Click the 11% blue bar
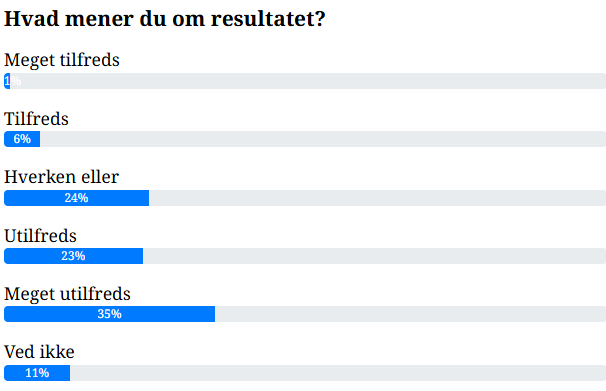This screenshot has width=606, height=391. click(x=37, y=373)
